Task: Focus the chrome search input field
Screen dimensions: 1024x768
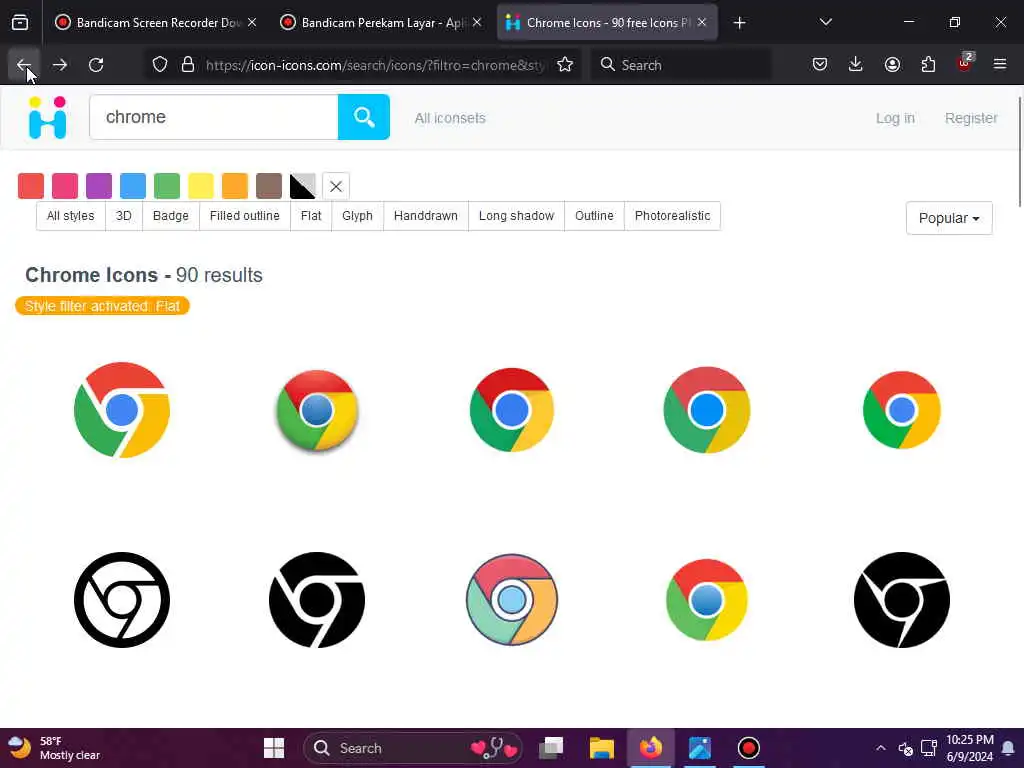Action: [x=214, y=117]
